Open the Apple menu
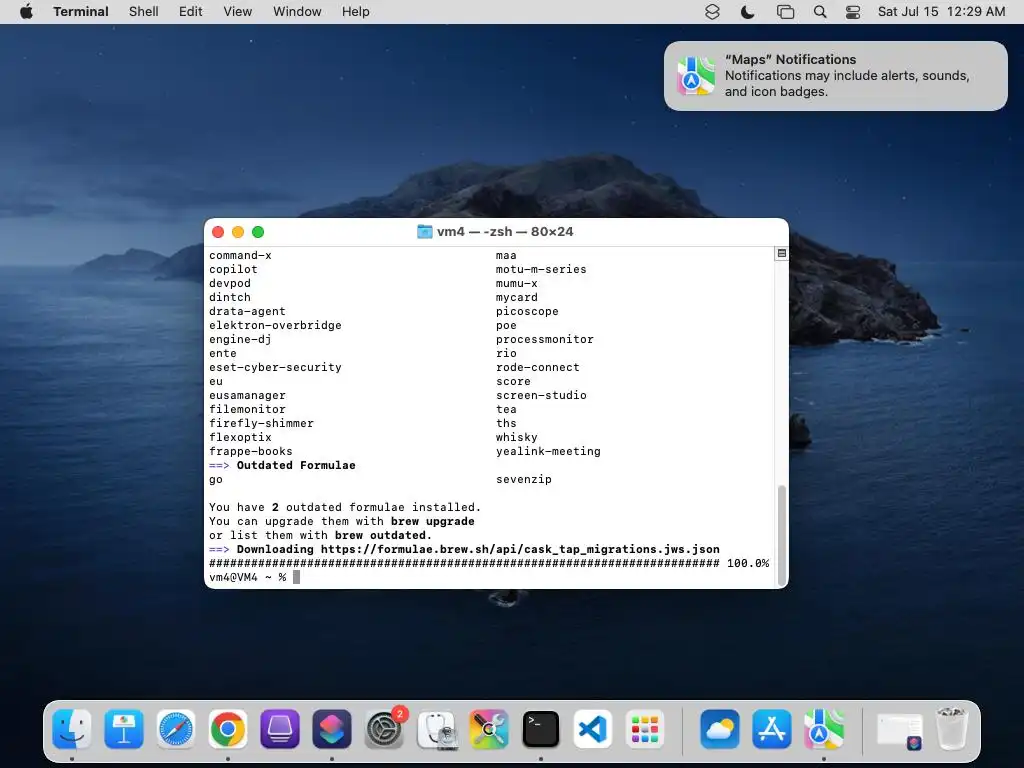The width and height of the screenshot is (1024, 768). coord(26,12)
